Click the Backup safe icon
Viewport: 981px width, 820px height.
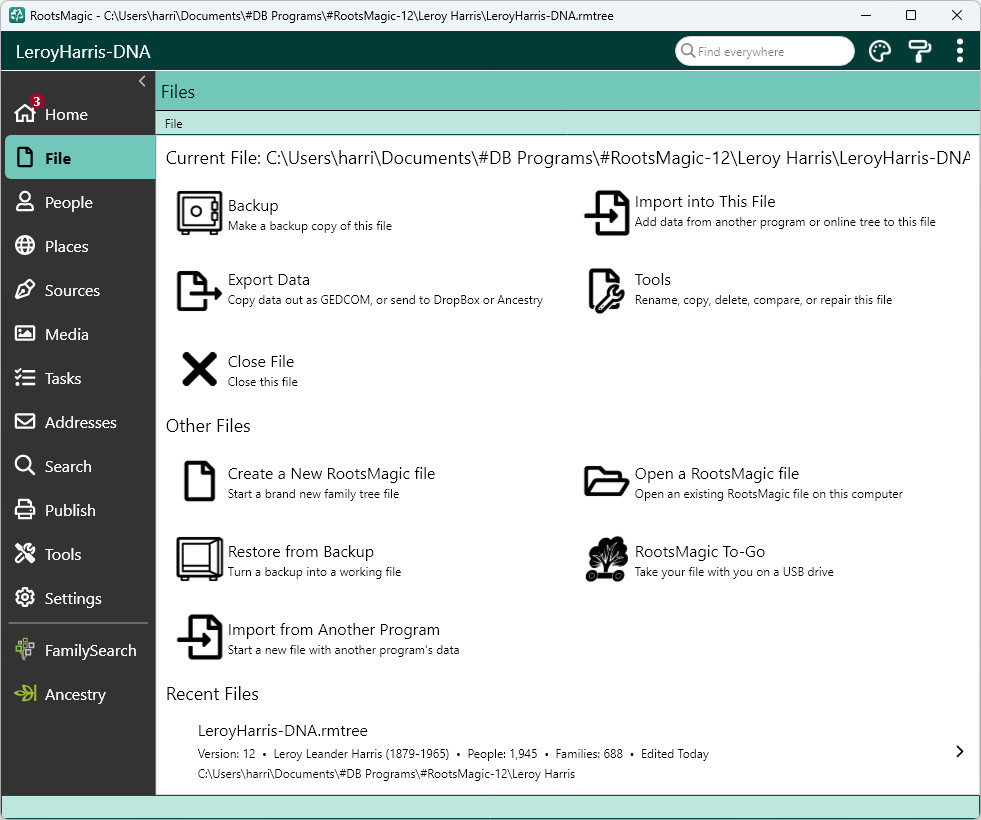pos(199,213)
